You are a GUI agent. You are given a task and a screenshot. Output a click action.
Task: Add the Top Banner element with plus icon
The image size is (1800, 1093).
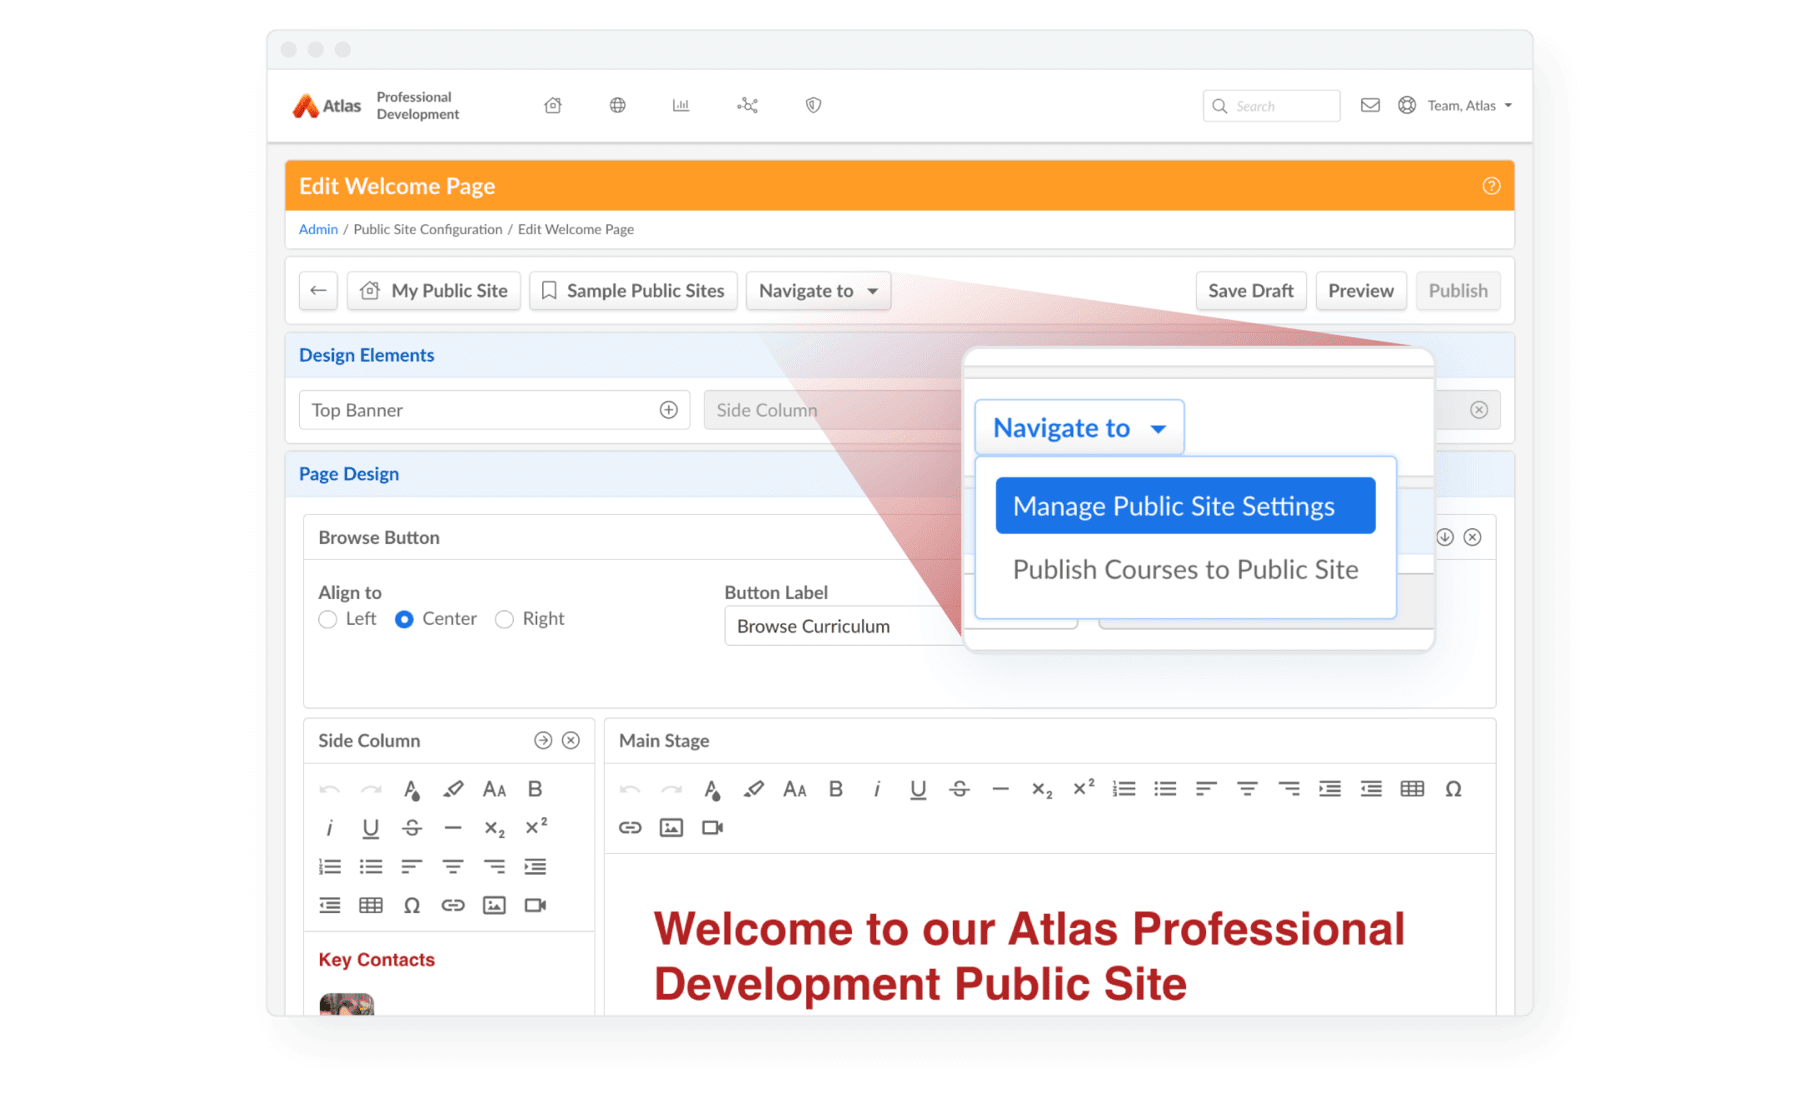pyautogui.click(x=669, y=410)
